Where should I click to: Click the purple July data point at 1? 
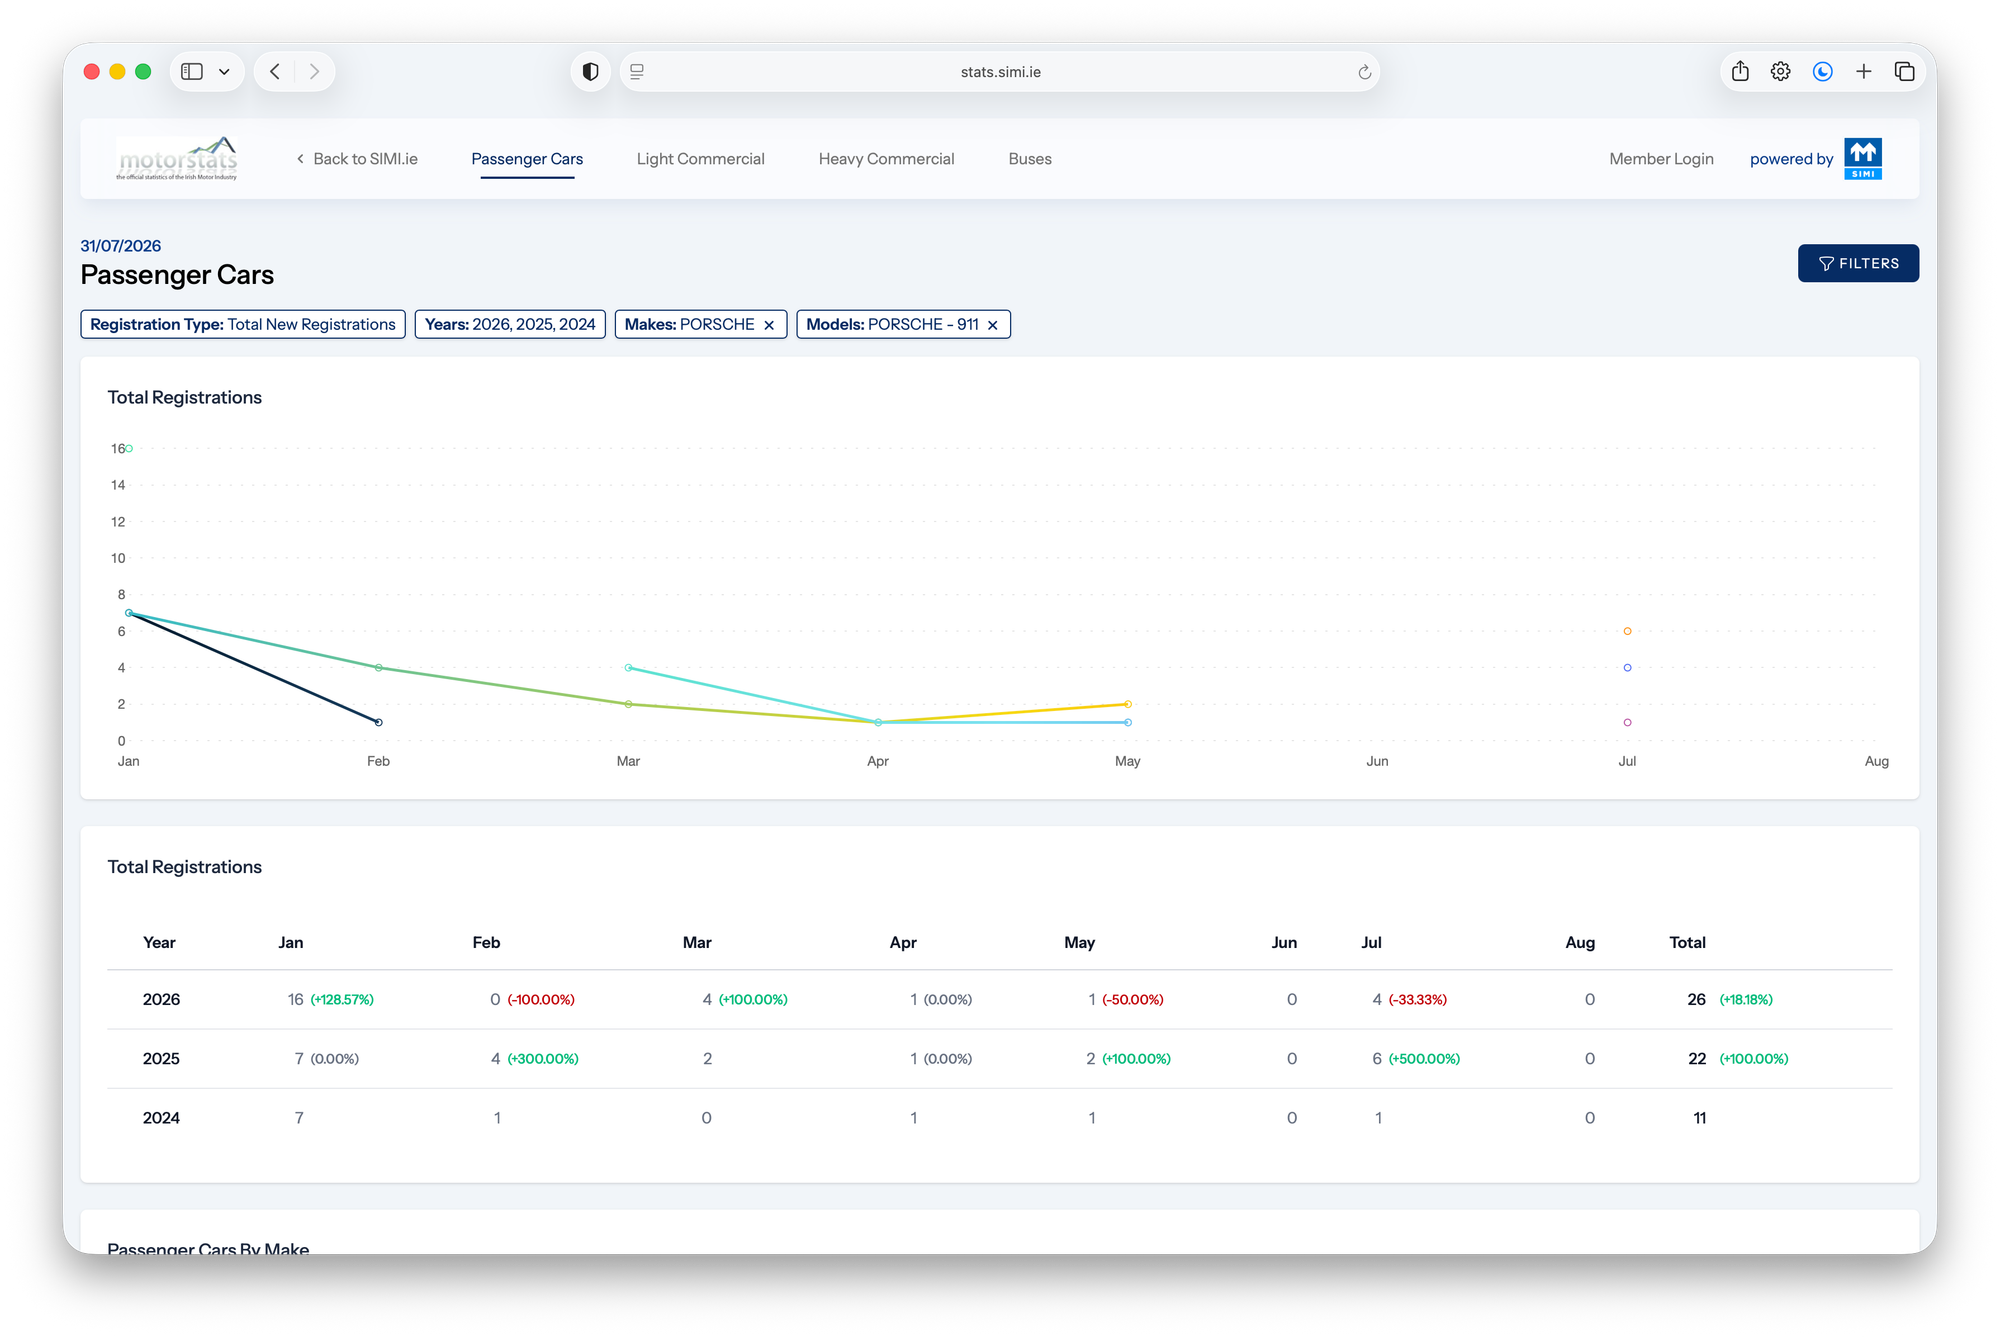(1627, 722)
